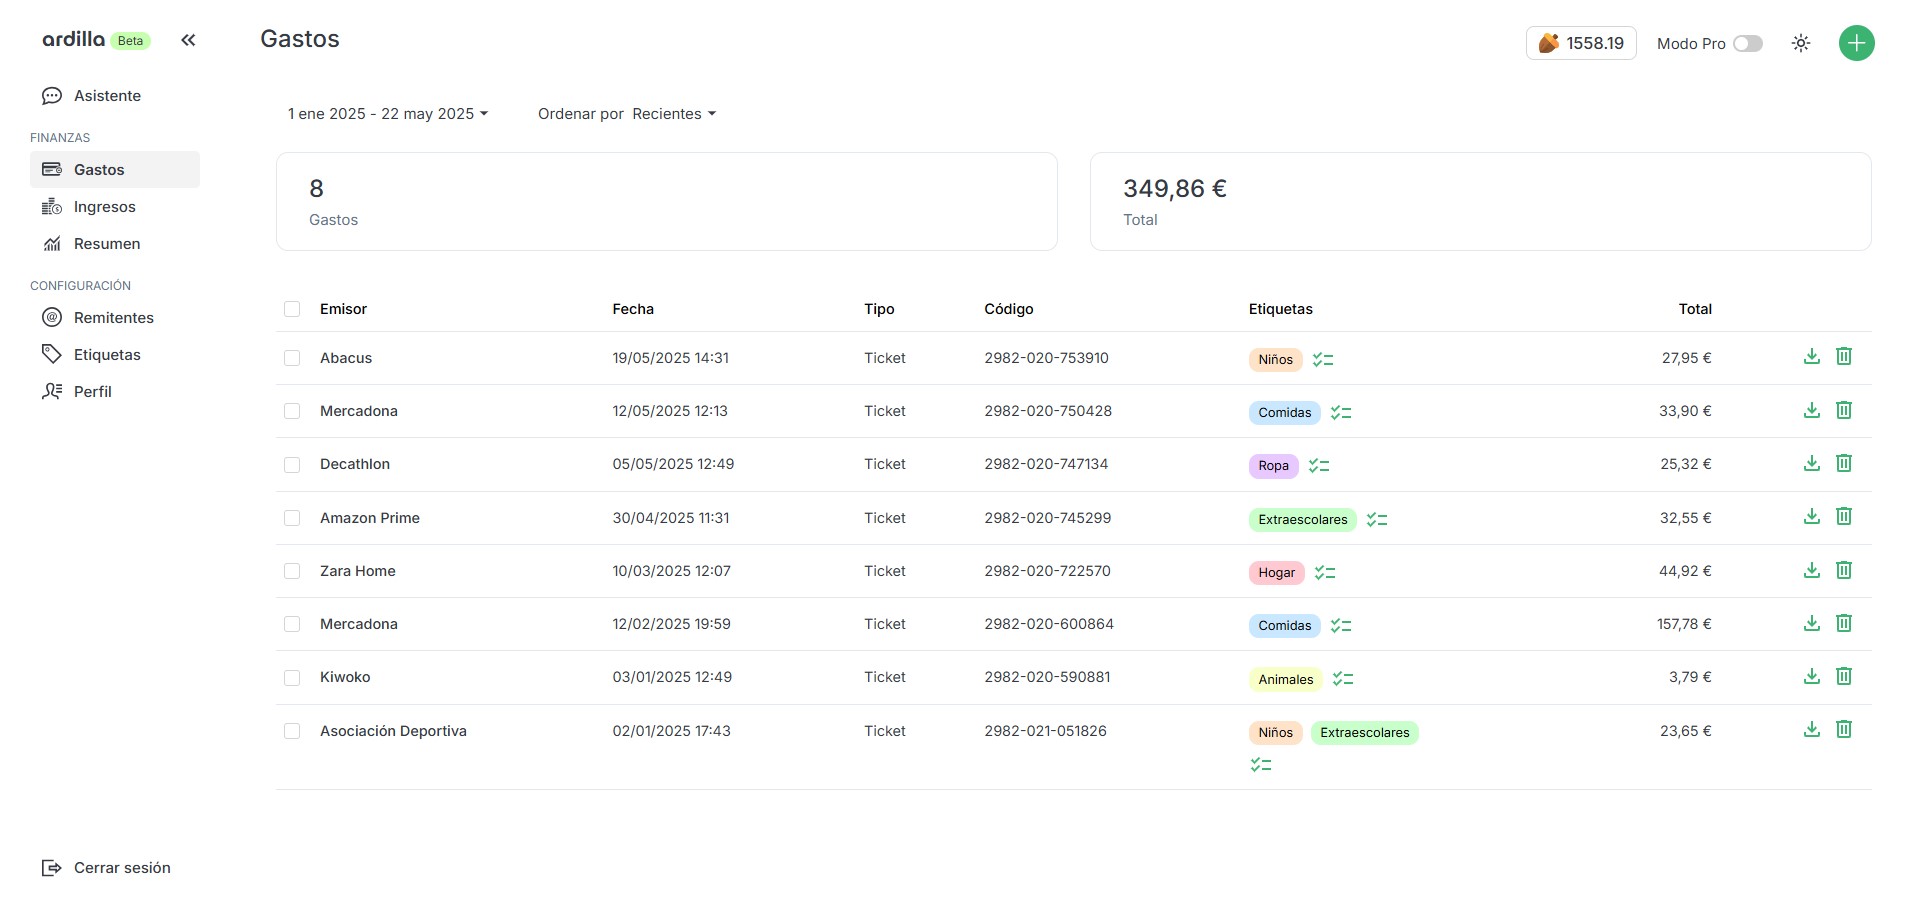Image resolution: width=1920 pixels, height=916 pixels.
Task: Click Cerrar sesión to log out
Action: tap(121, 868)
